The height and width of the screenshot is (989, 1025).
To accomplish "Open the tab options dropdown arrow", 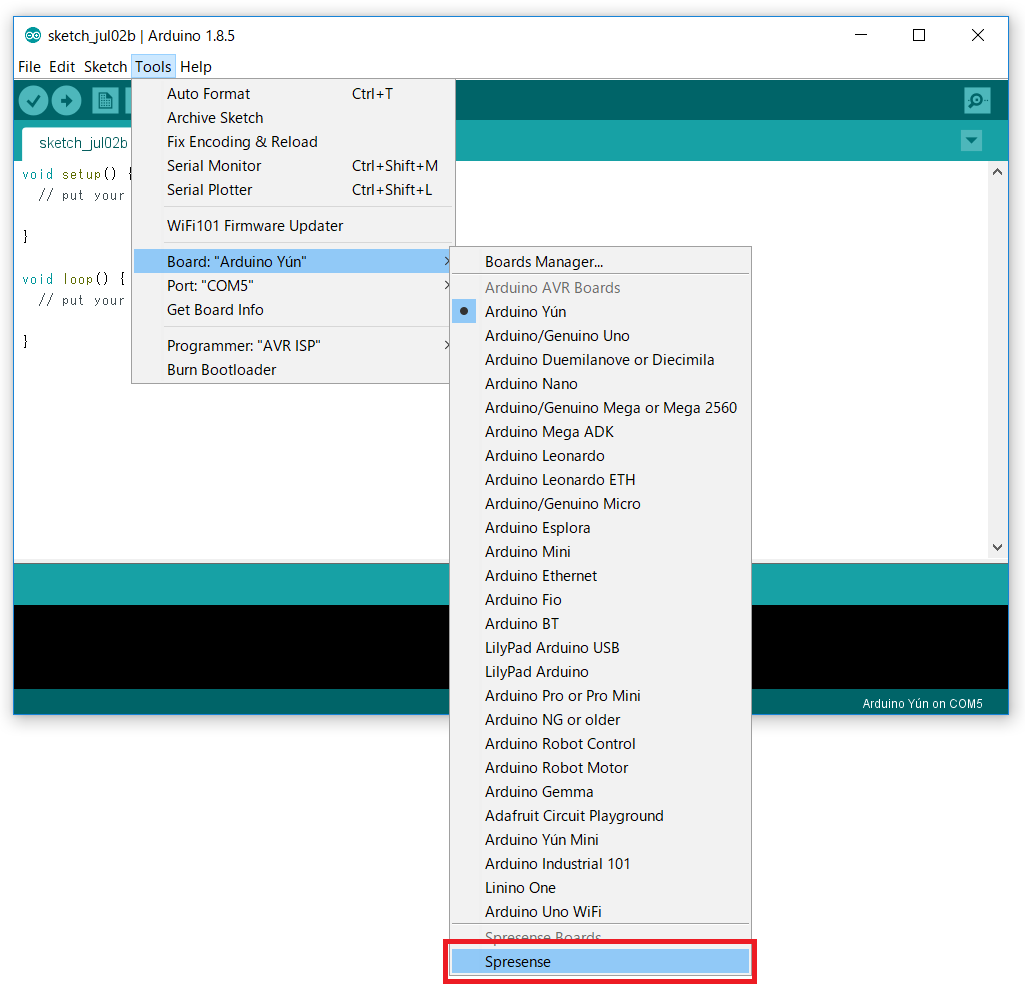I will point(971,141).
